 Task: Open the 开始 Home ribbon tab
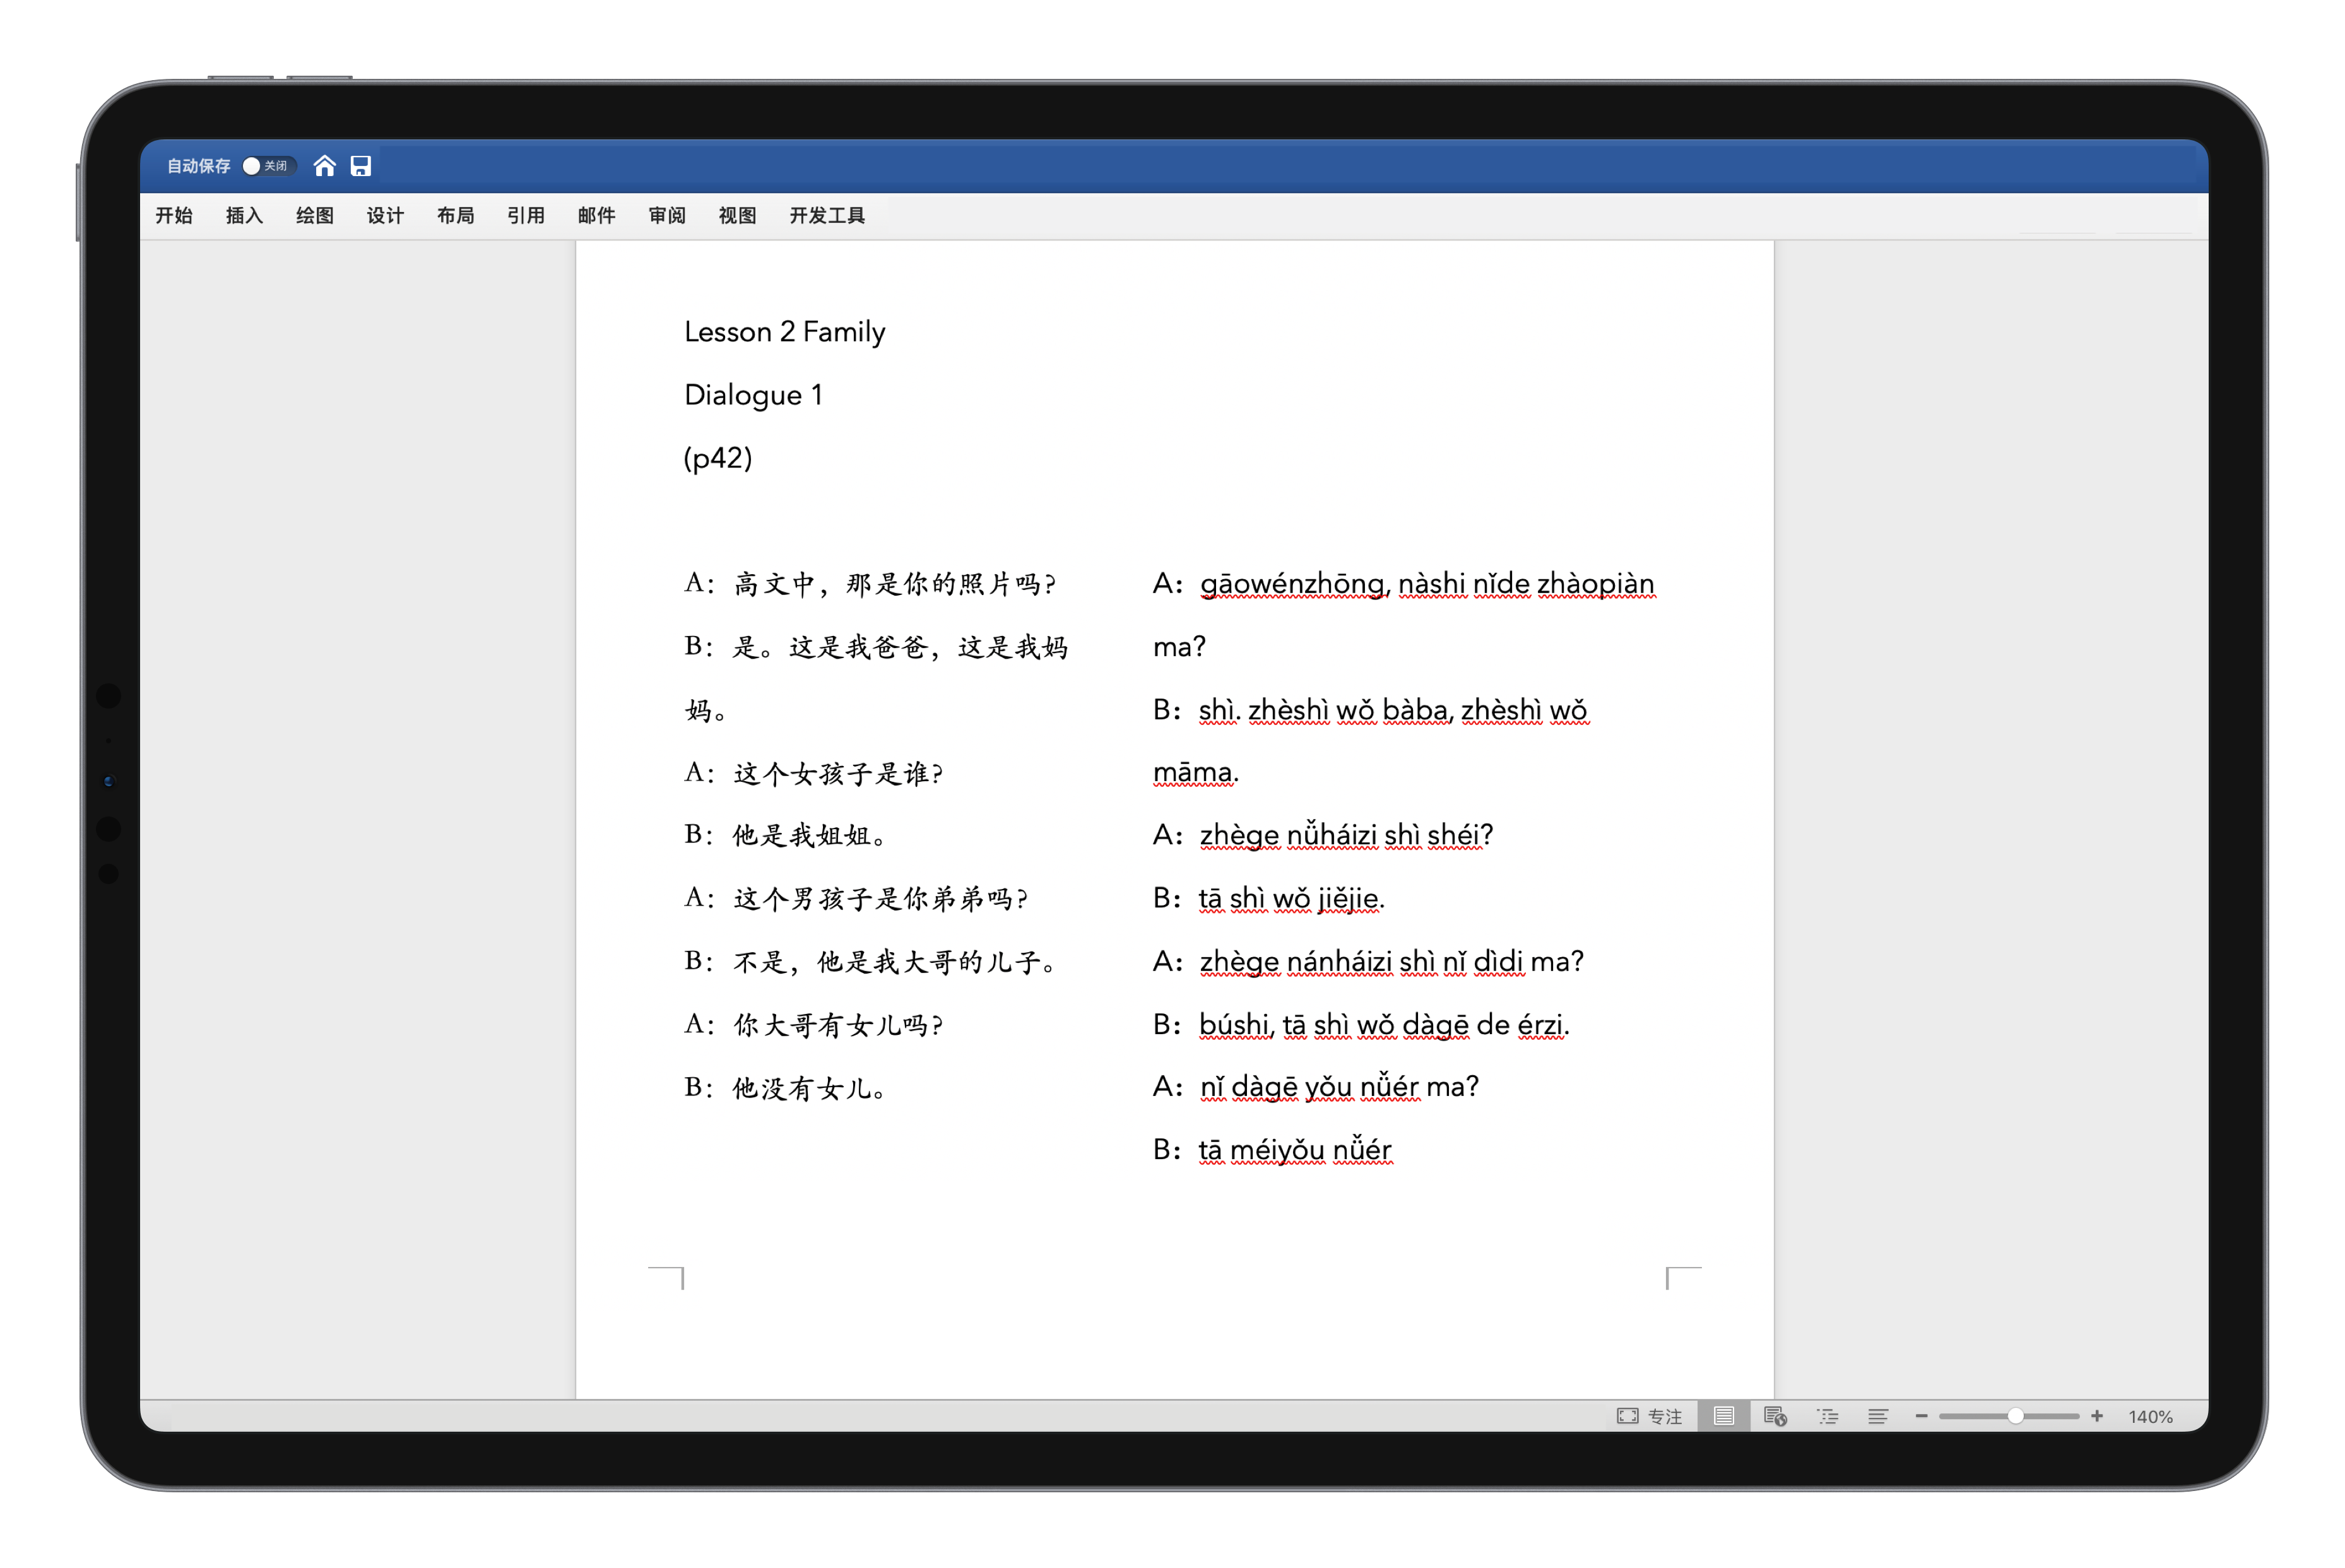pyautogui.click(x=174, y=215)
